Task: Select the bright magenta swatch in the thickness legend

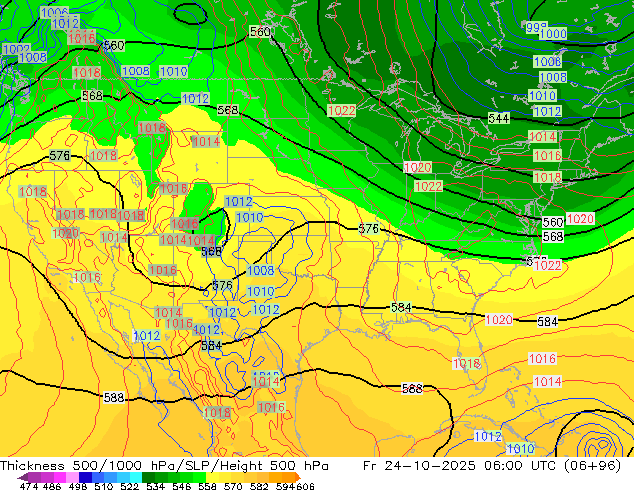Action: tap(59, 477)
